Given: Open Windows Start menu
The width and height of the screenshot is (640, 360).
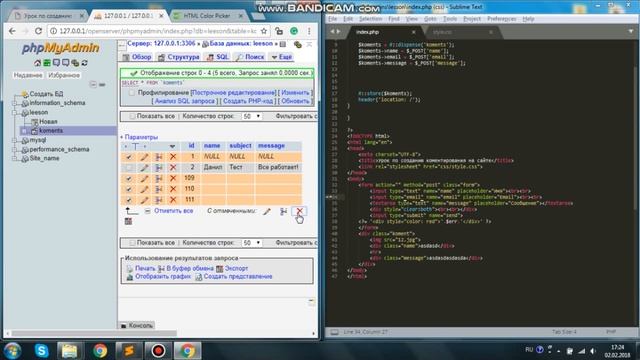Looking at the screenshot, I should 12,351.
